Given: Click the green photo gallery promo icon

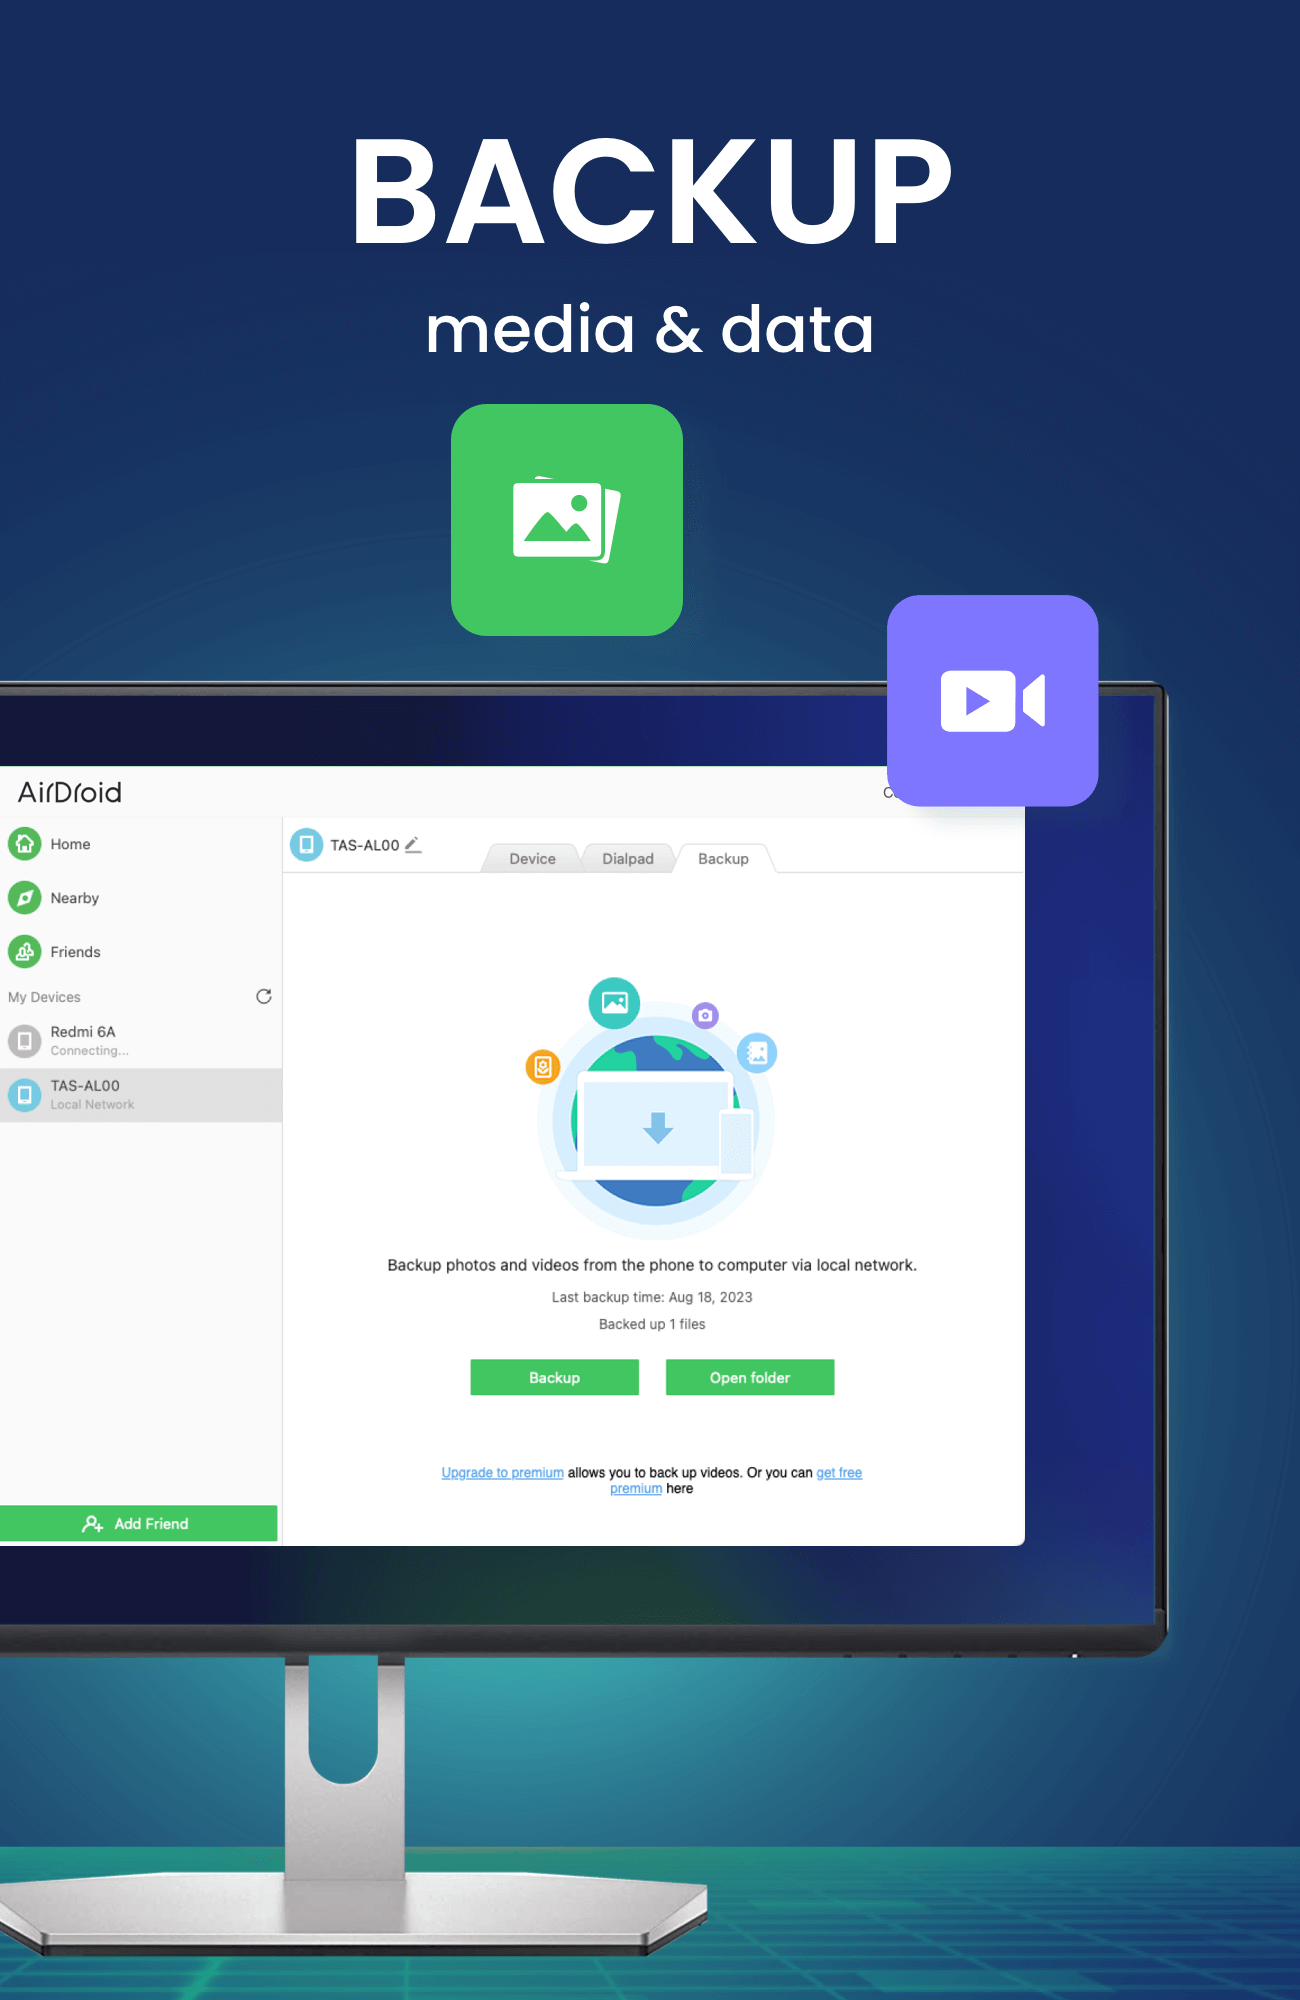Looking at the screenshot, I should point(567,520).
